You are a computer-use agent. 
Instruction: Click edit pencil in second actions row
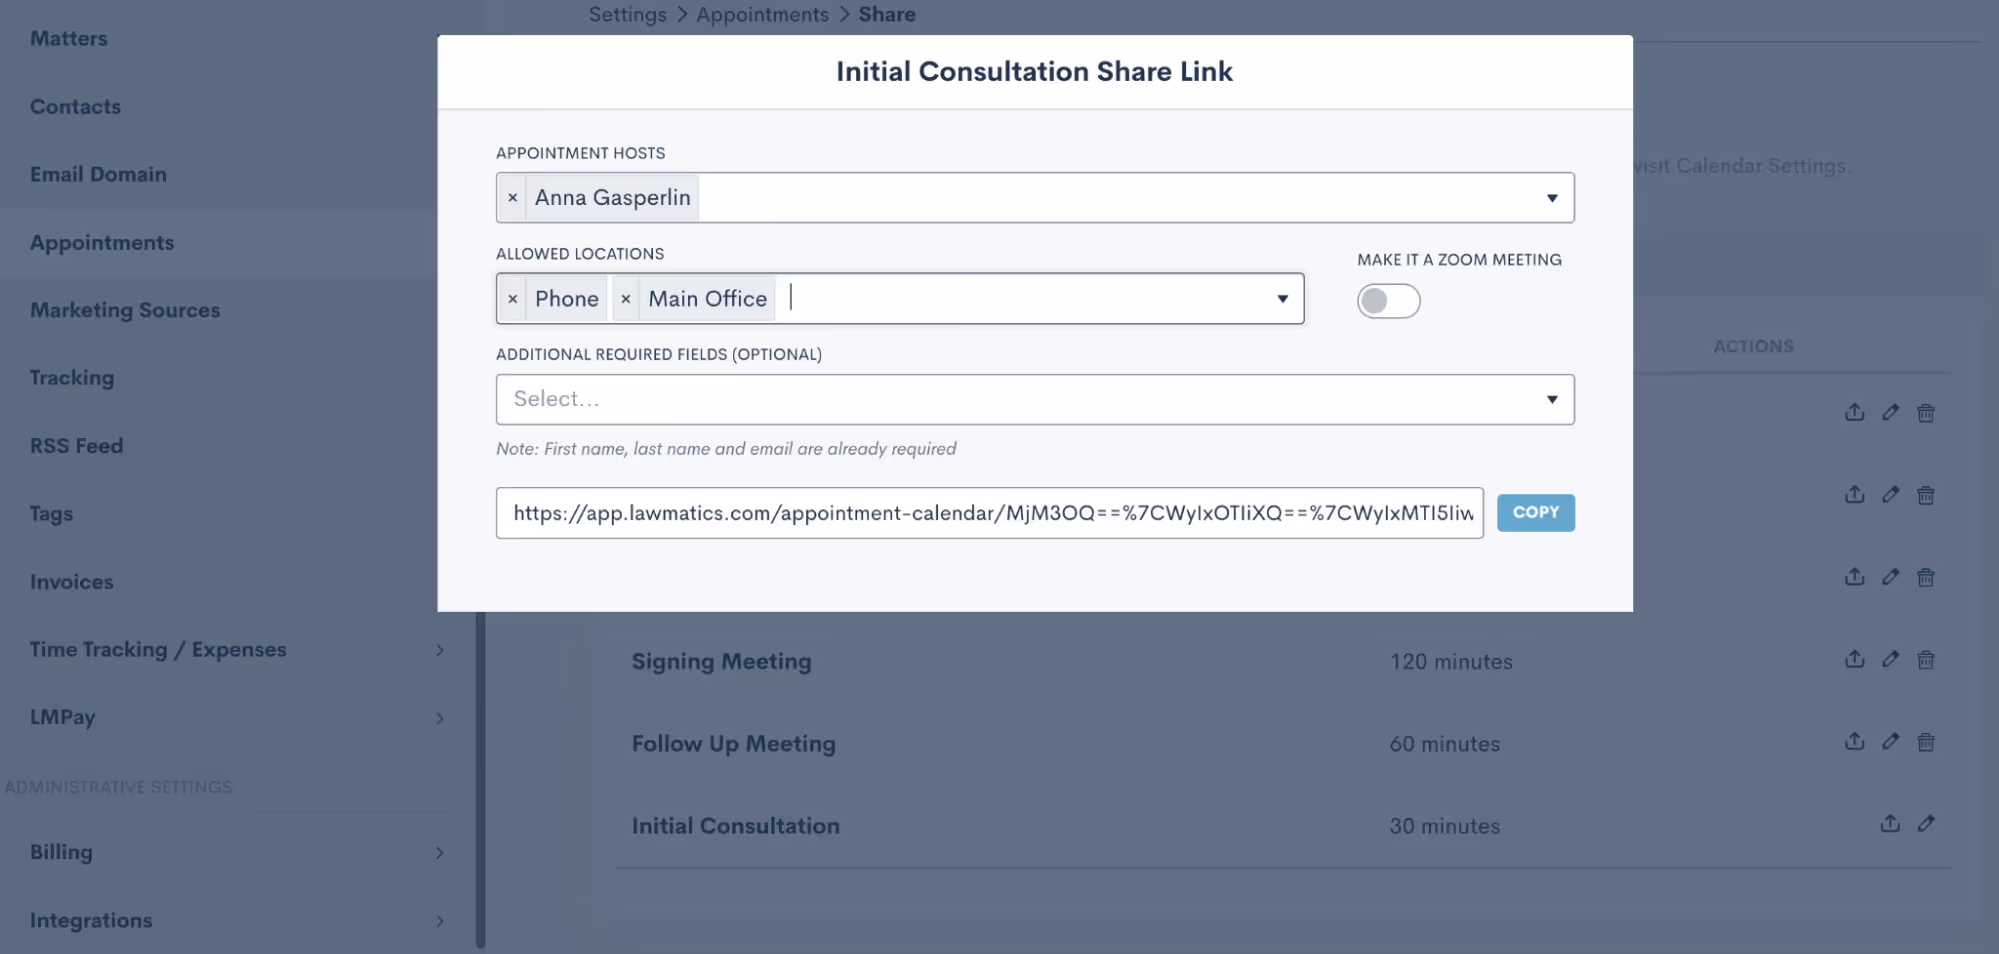(1890, 494)
